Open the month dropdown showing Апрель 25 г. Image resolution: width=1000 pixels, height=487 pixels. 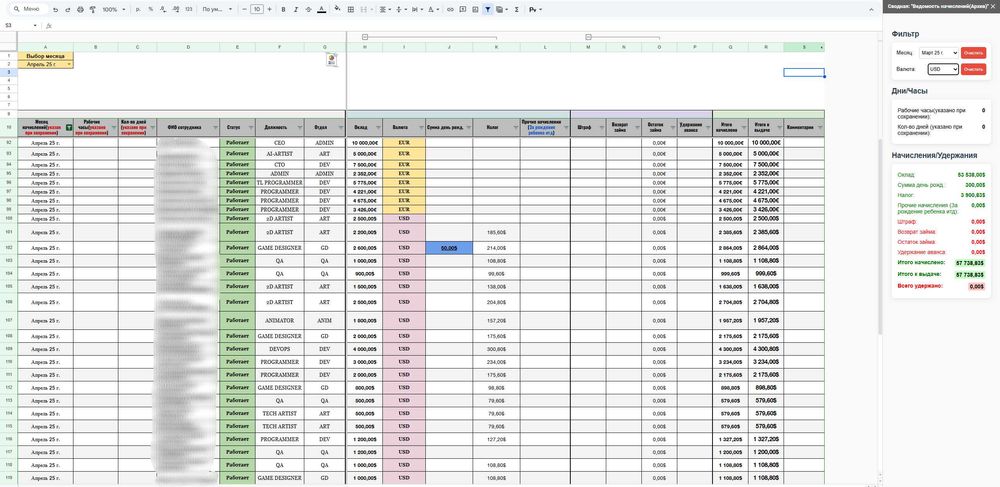coord(45,64)
